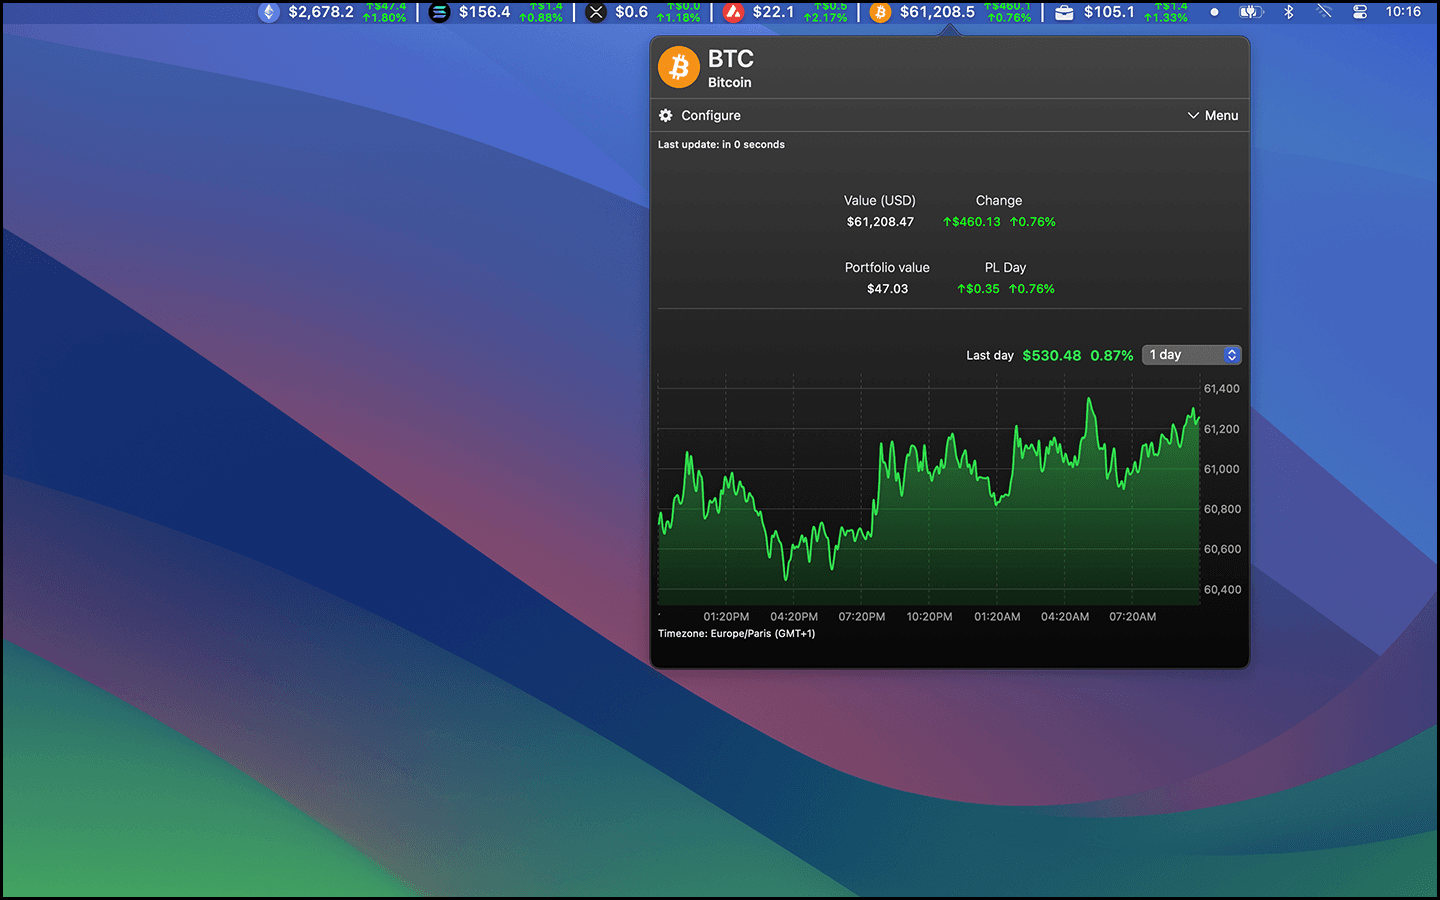Click the ↑1.33% portfolio change in menu bar
This screenshot has width=1440, height=900.
(x=1166, y=18)
